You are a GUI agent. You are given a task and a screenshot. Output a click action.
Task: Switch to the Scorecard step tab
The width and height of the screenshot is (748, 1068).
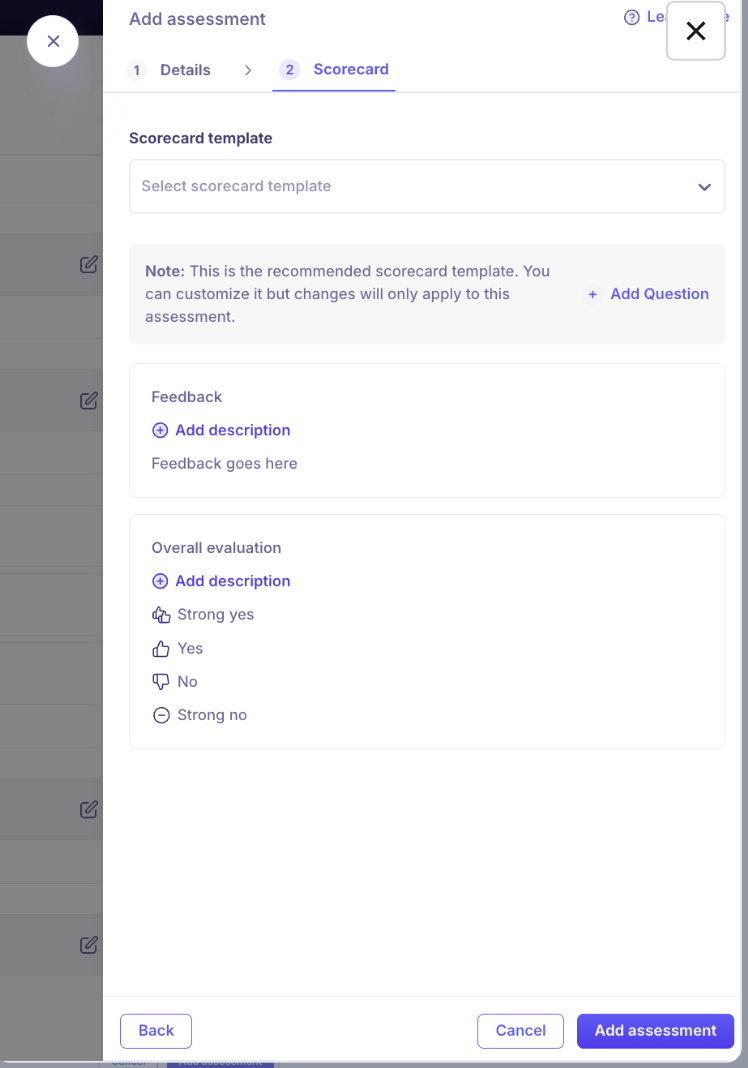334,69
